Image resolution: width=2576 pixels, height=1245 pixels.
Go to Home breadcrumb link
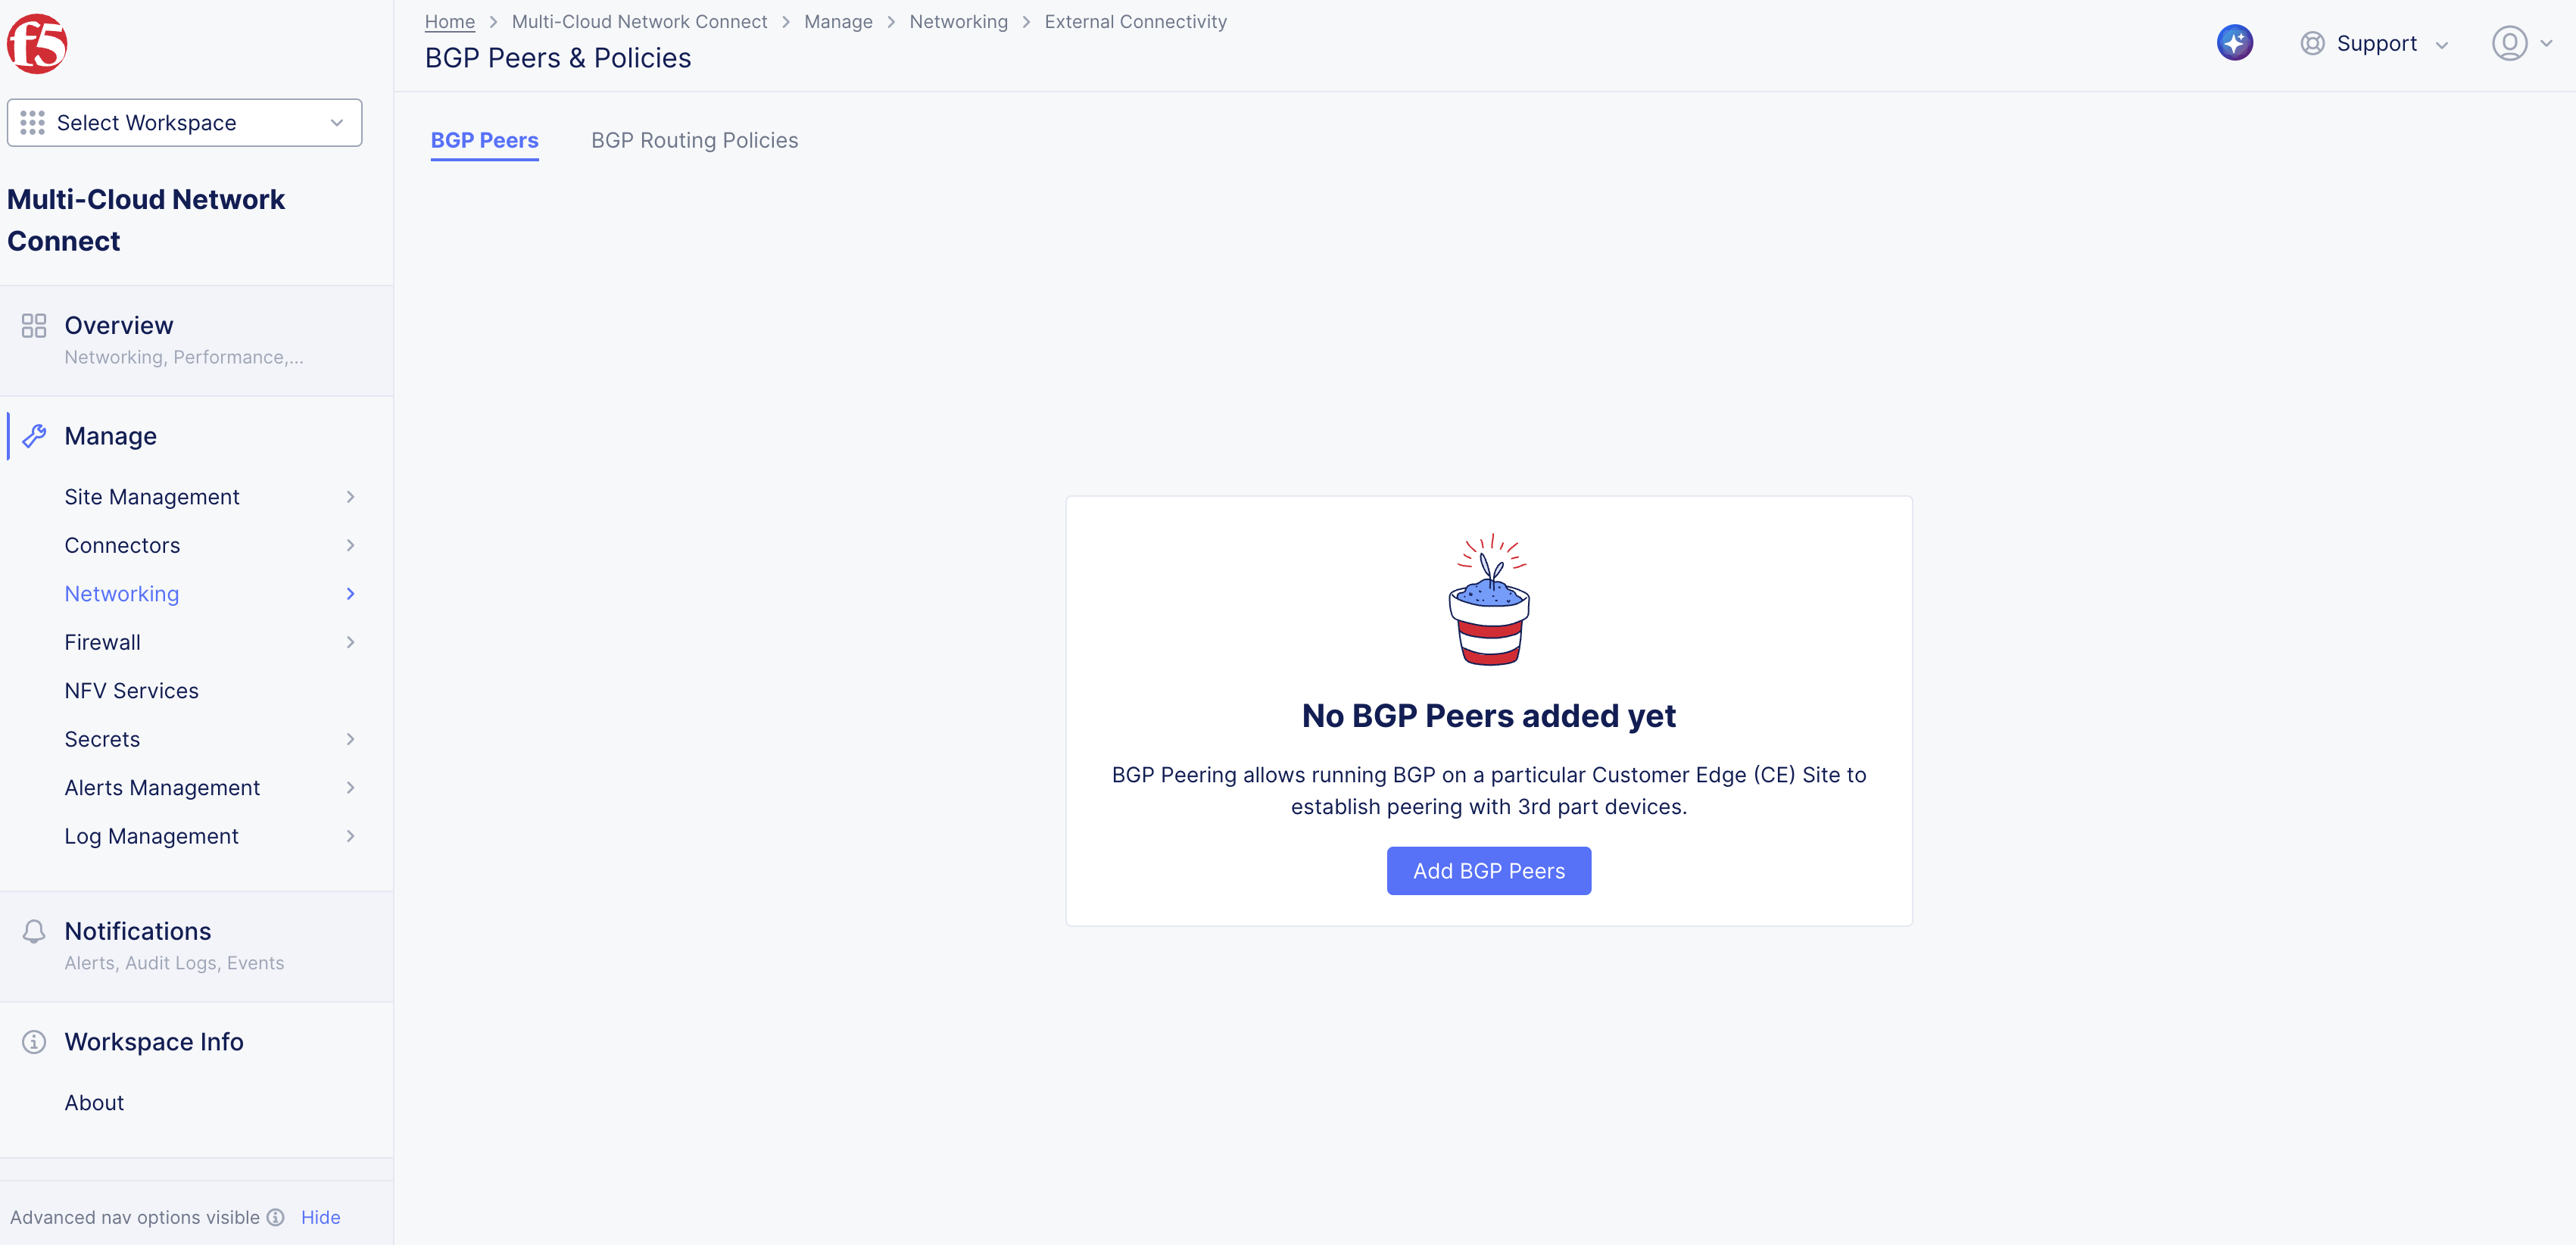[449, 22]
